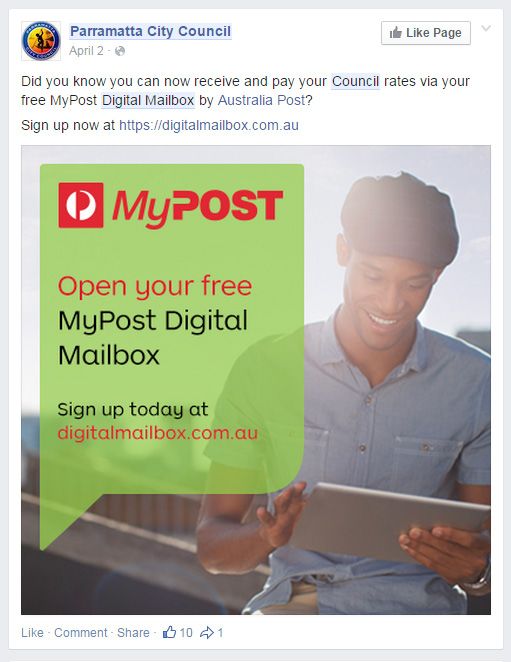This screenshot has width=511, height=662.
Task: Click the share arrow count icon
Action: pyautogui.click(x=207, y=632)
